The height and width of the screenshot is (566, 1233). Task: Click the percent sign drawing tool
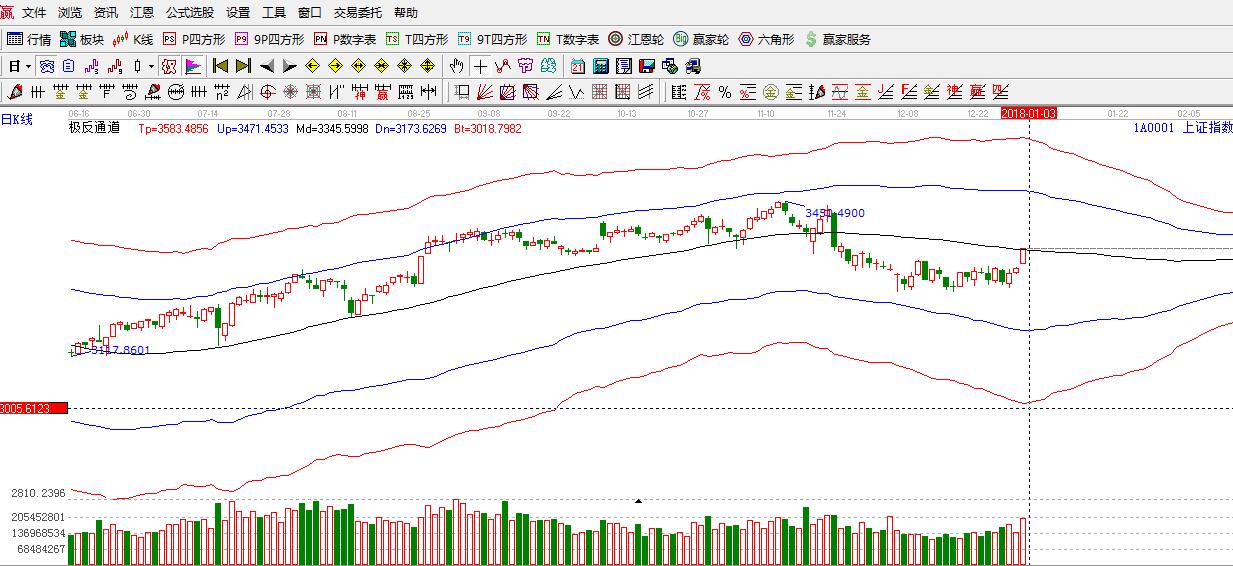(x=725, y=93)
